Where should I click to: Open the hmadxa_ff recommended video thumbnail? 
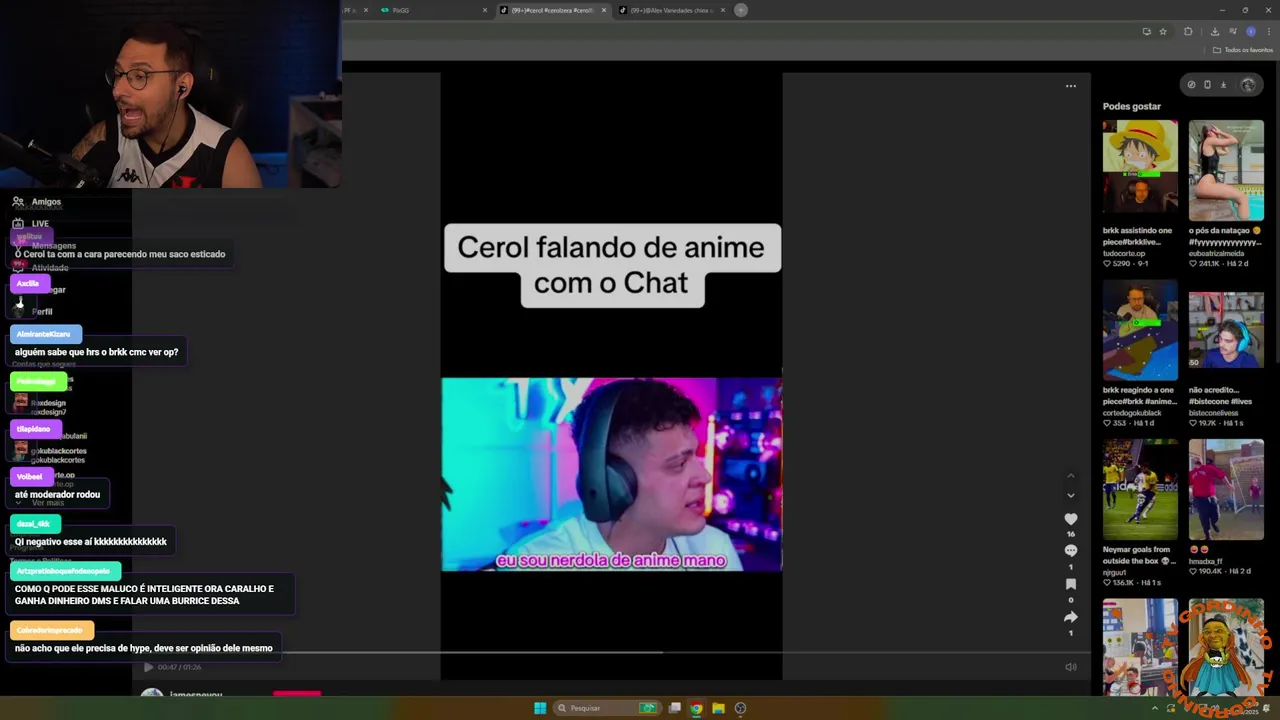click(x=1226, y=489)
